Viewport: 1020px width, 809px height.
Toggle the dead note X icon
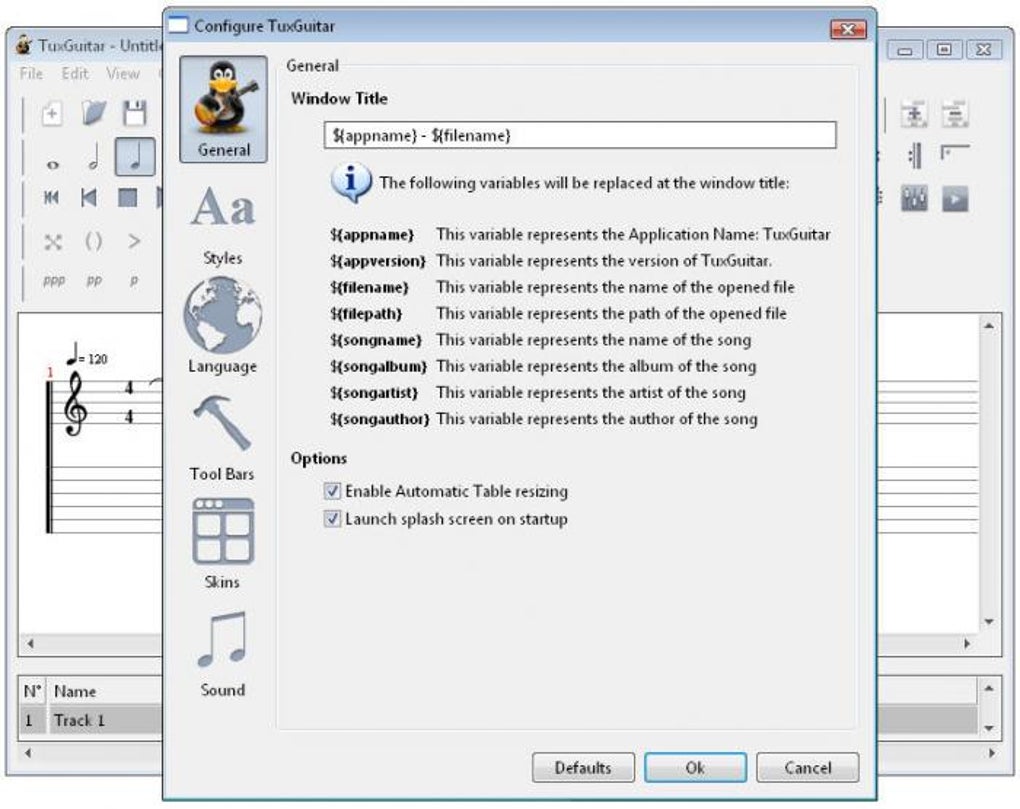pyautogui.click(x=53, y=243)
